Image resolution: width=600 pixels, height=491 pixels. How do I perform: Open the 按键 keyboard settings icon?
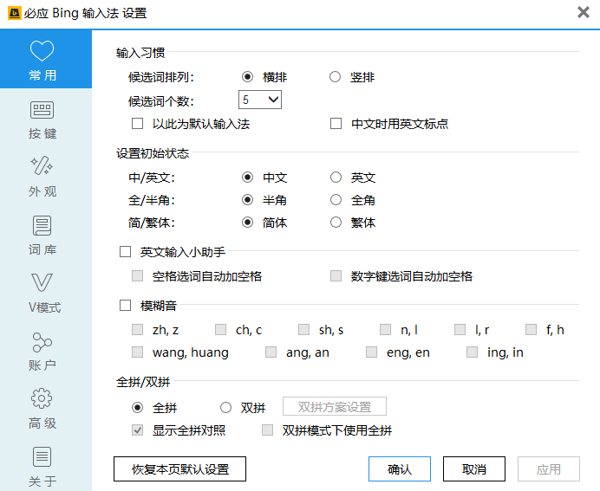[x=43, y=111]
